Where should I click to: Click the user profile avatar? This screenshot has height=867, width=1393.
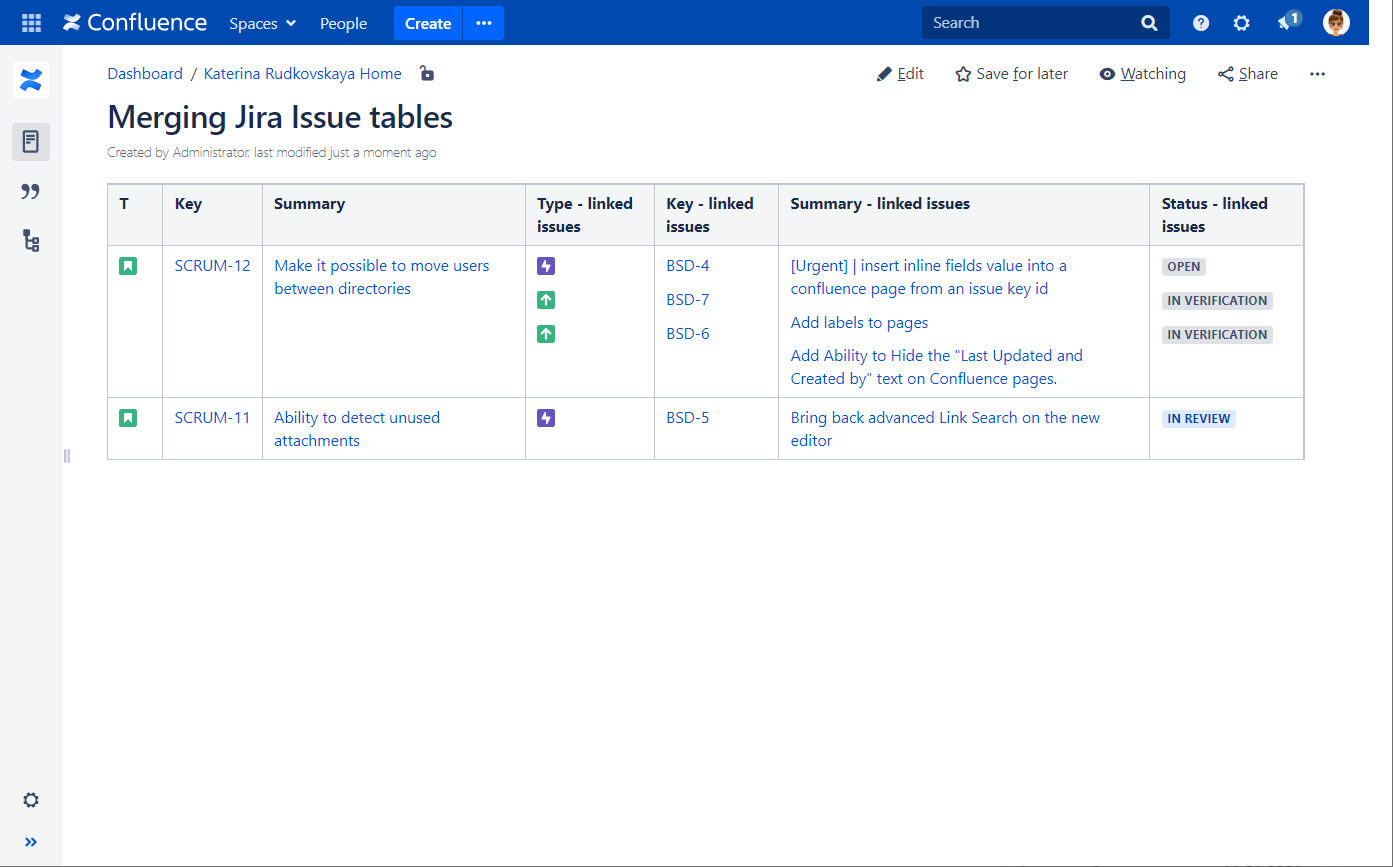[x=1336, y=23]
